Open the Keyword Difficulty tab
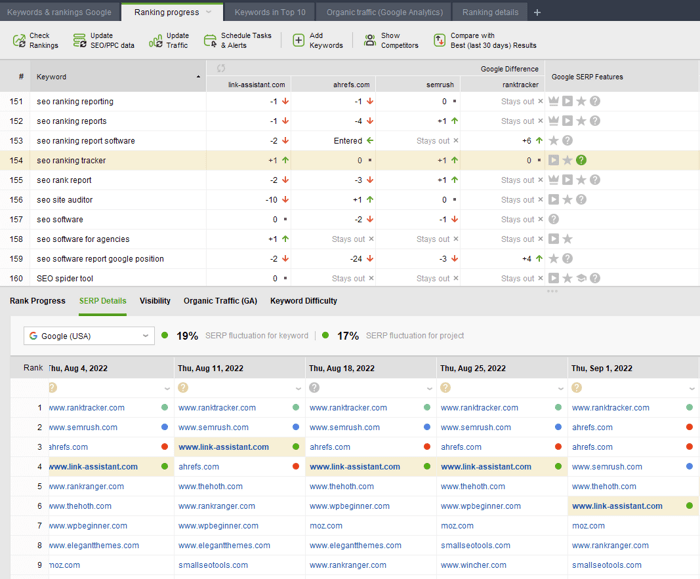 (x=303, y=301)
